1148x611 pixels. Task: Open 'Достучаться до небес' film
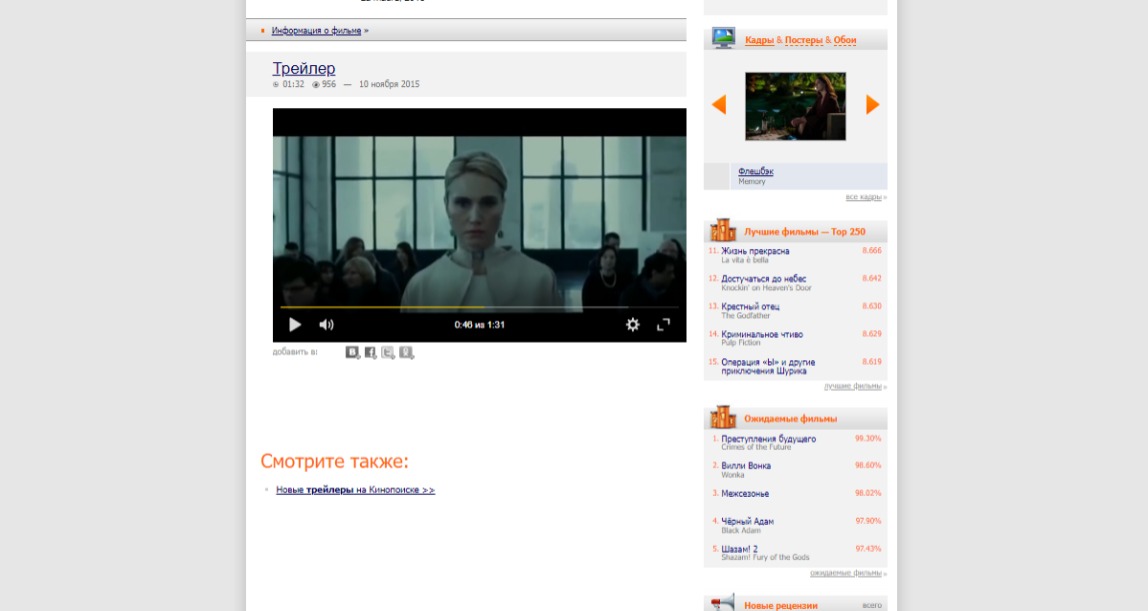(x=764, y=279)
